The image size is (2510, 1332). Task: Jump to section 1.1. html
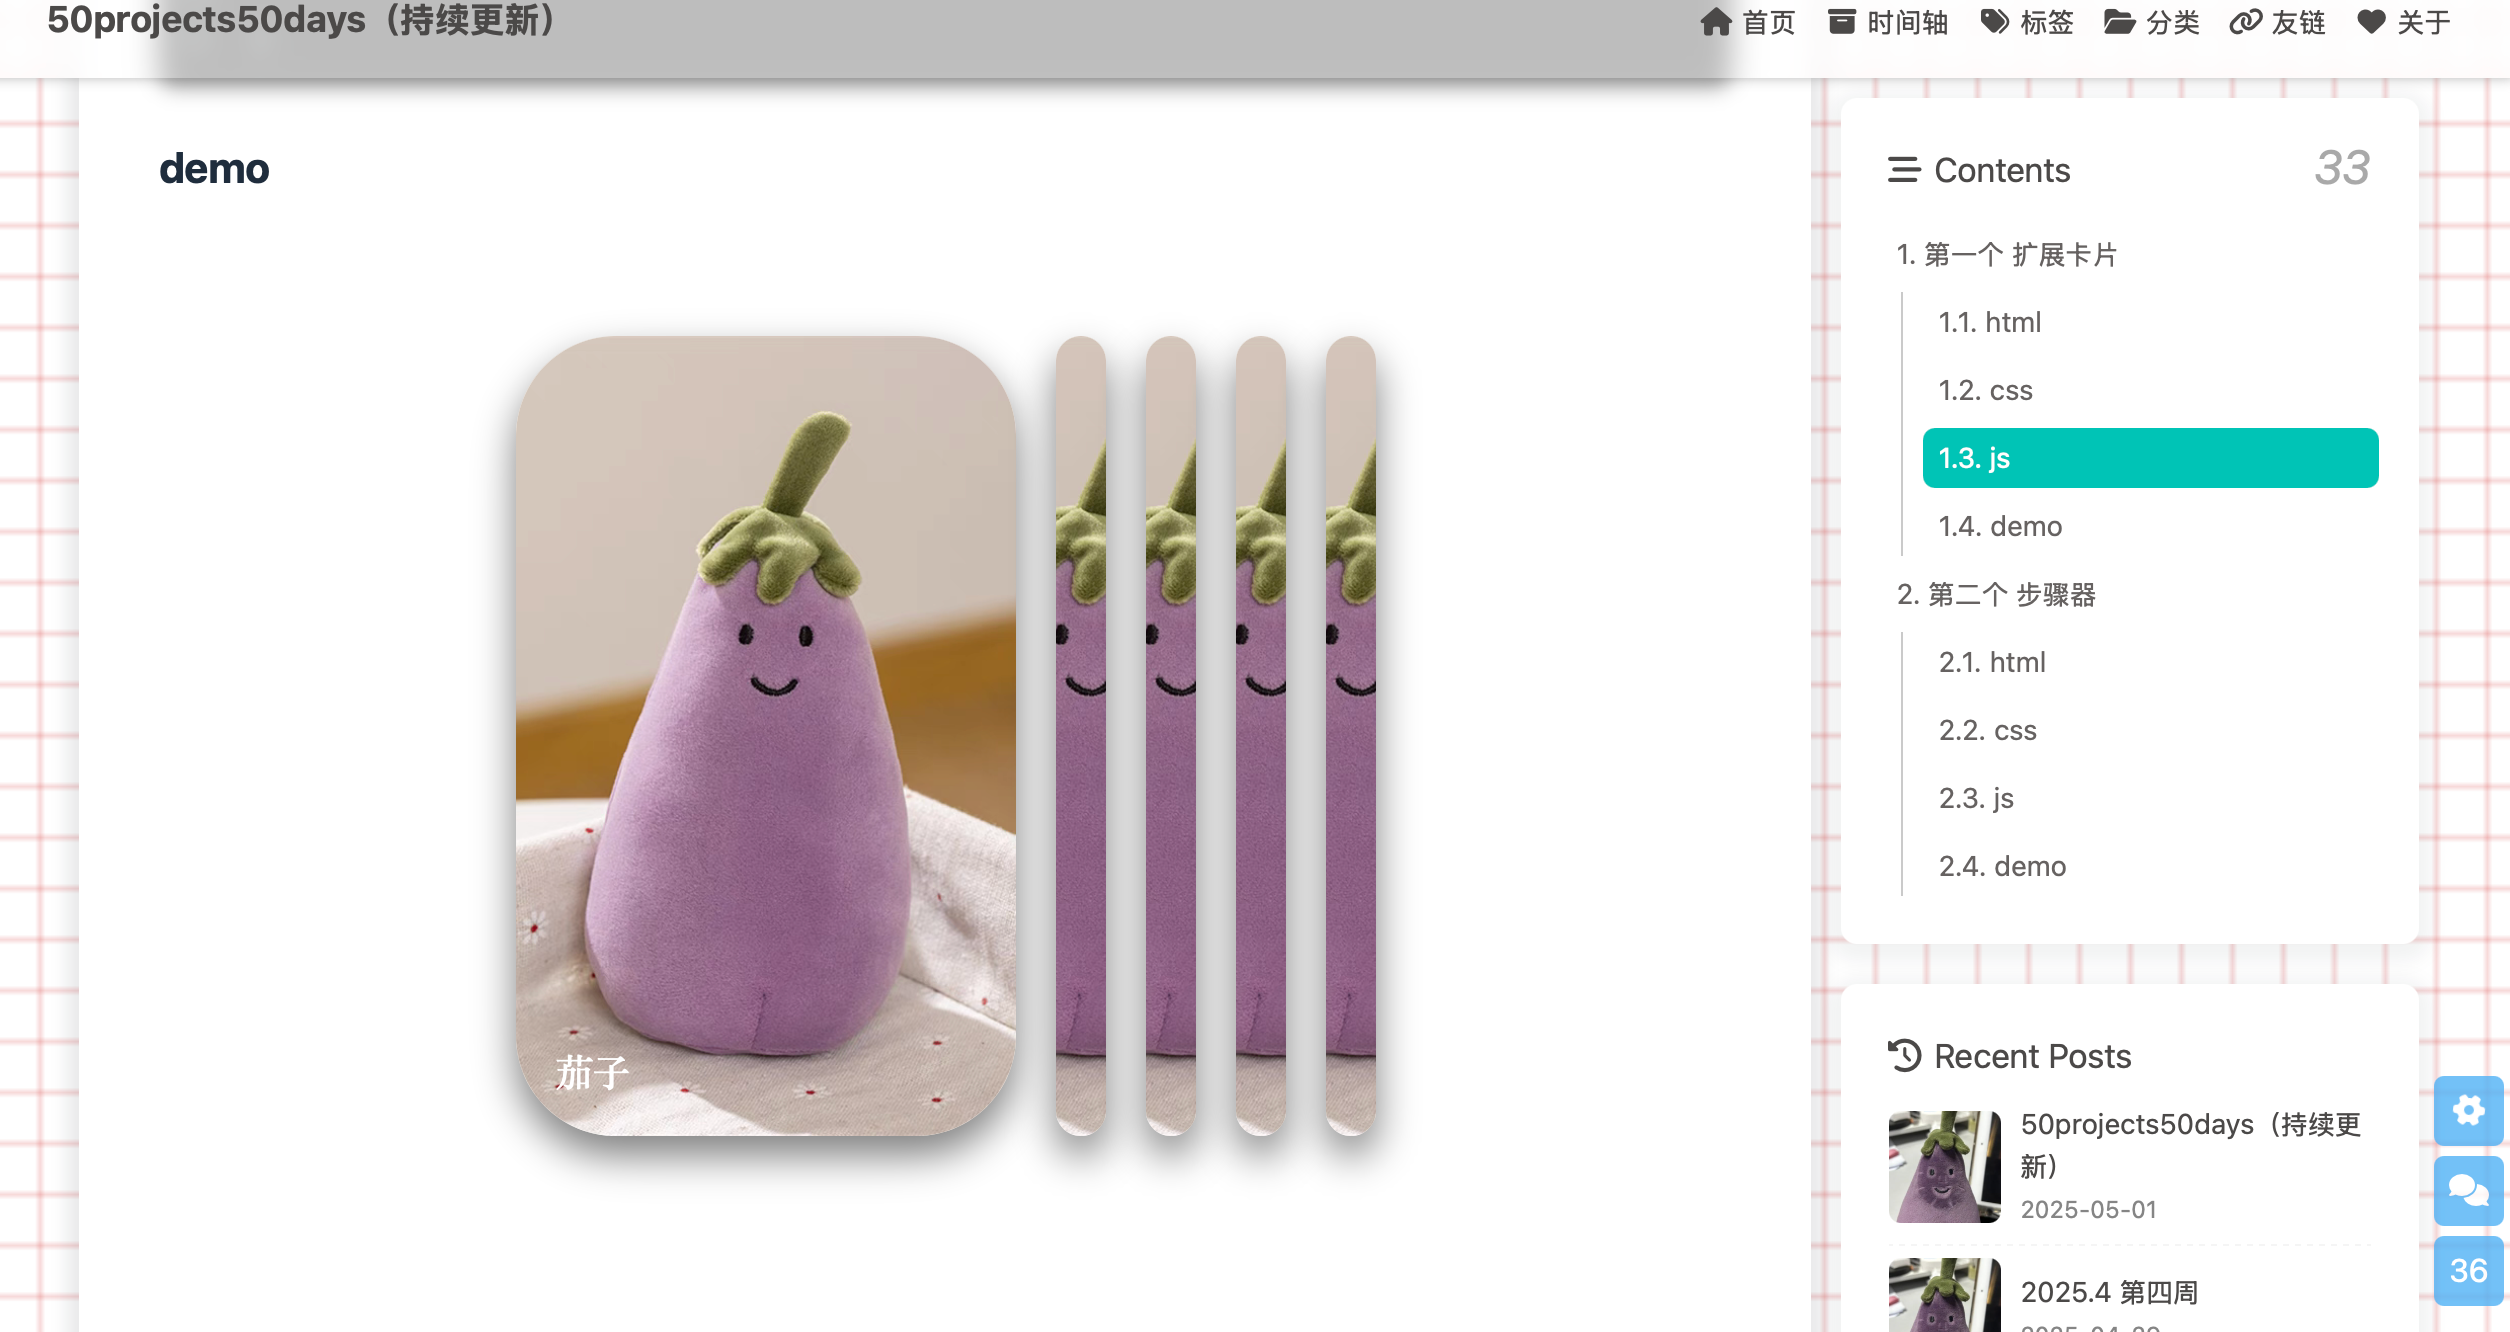pos(1990,322)
